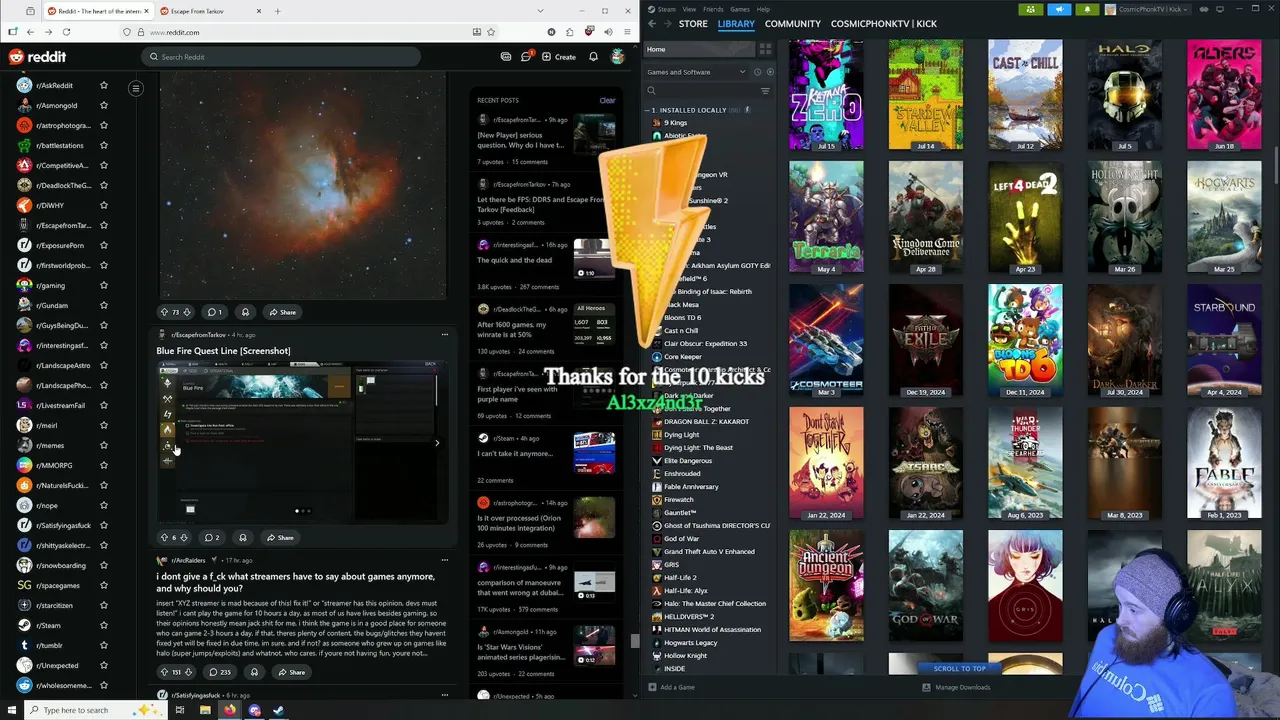Collapse Installed Locally category in Steam
Screen dimensions: 1280x720
tap(647, 110)
